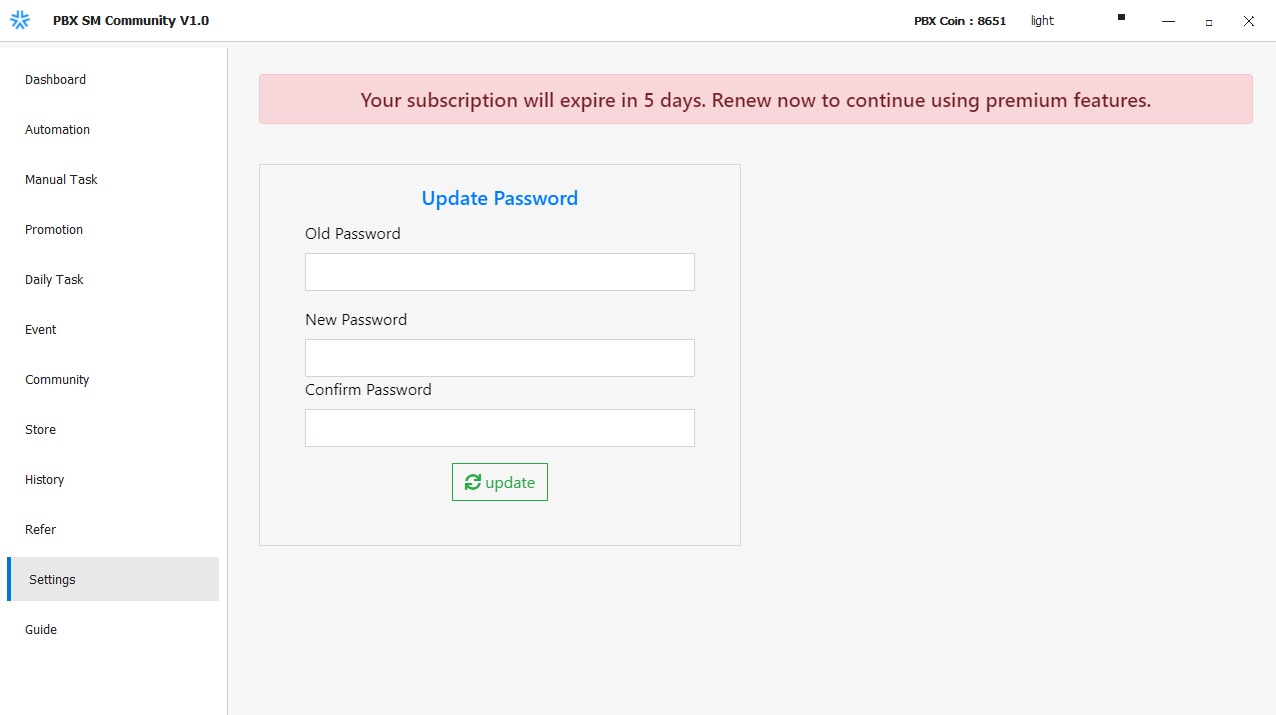Open the Dashboard page
Screen dimensions: 1276x715
tap(56, 80)
